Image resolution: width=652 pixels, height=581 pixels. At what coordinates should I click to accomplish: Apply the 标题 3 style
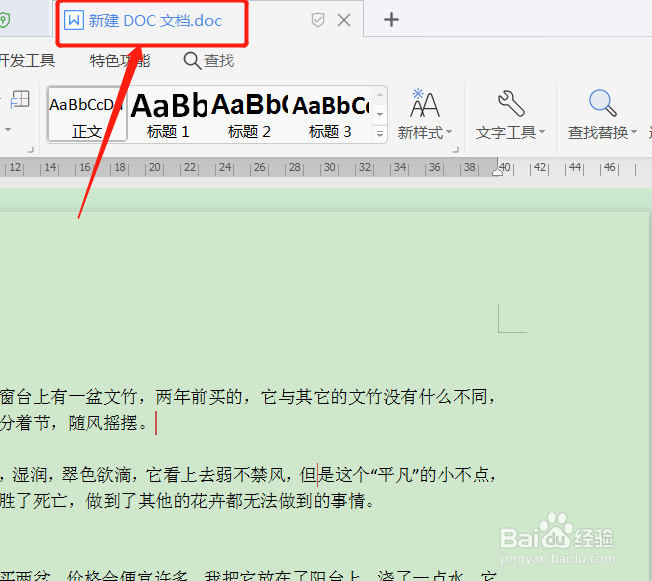(330, 114)
